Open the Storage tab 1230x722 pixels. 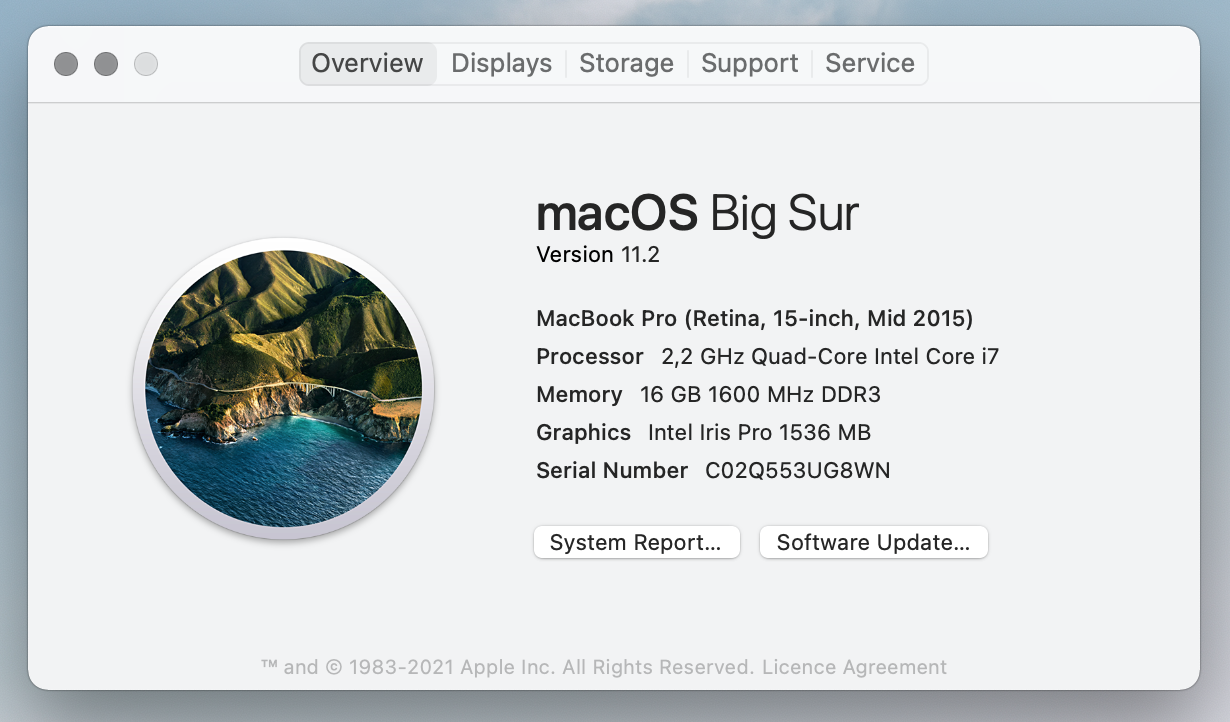click(627, 63)
